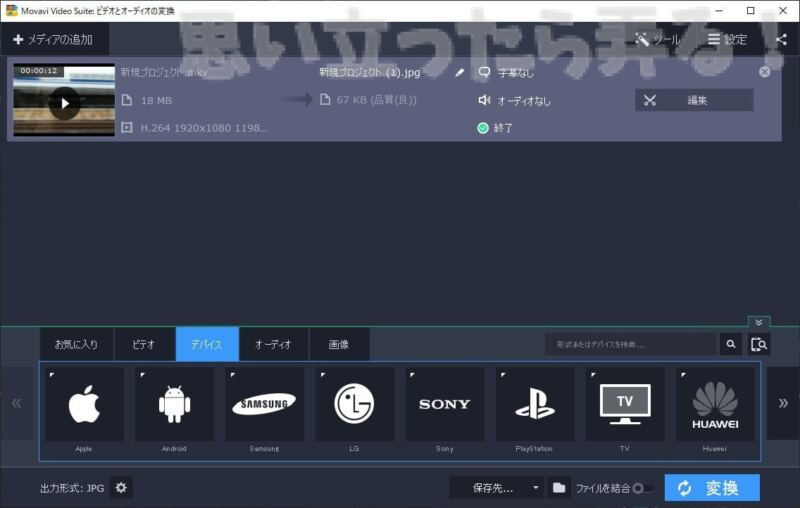Open the output folder icon
This screenshot has height=508, width=800.
click(x=559, y=488)
